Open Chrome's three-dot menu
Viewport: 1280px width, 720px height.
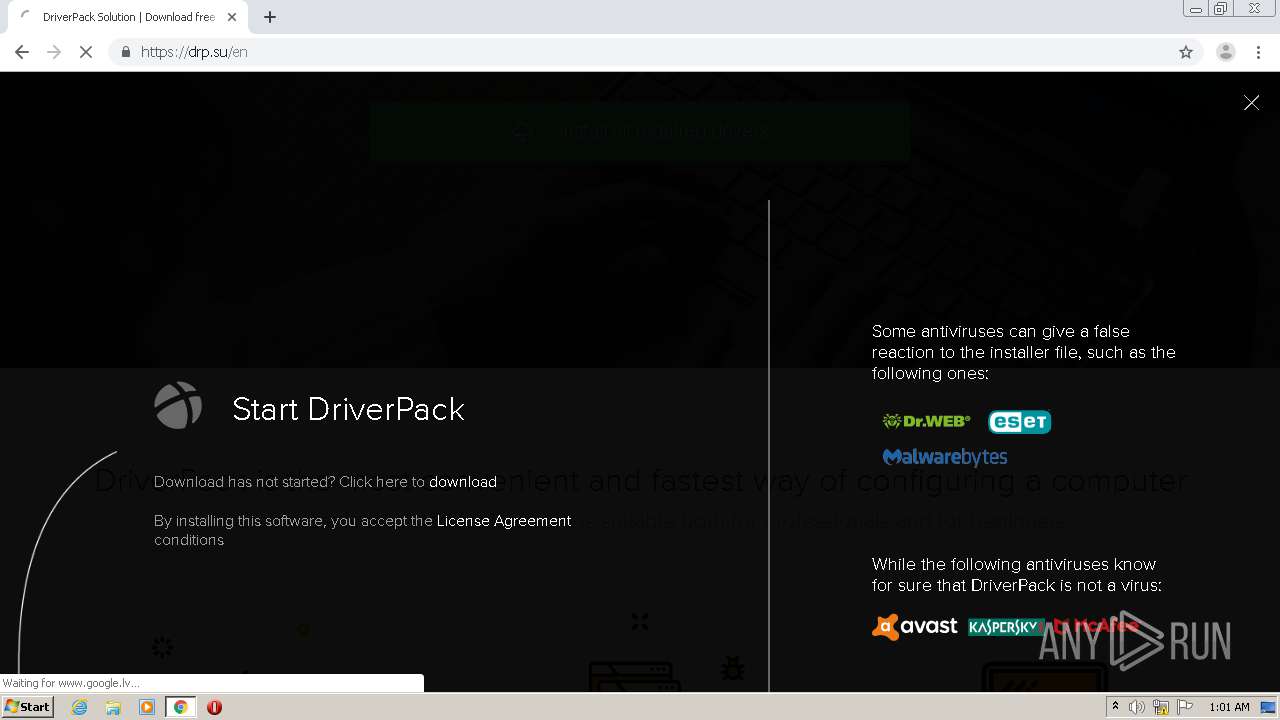tap(1258, 52)
